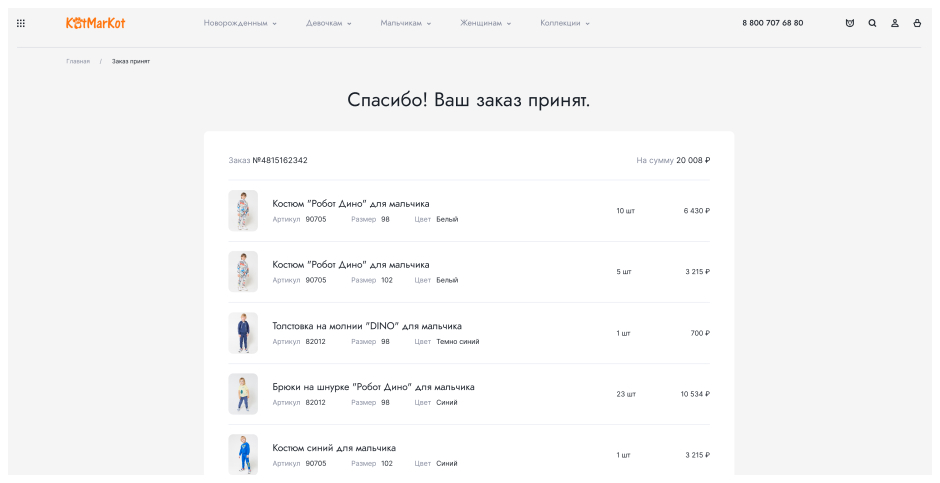
Task: Open Толстовка на молнии "DINO" product title
Action: coord(367,326)
